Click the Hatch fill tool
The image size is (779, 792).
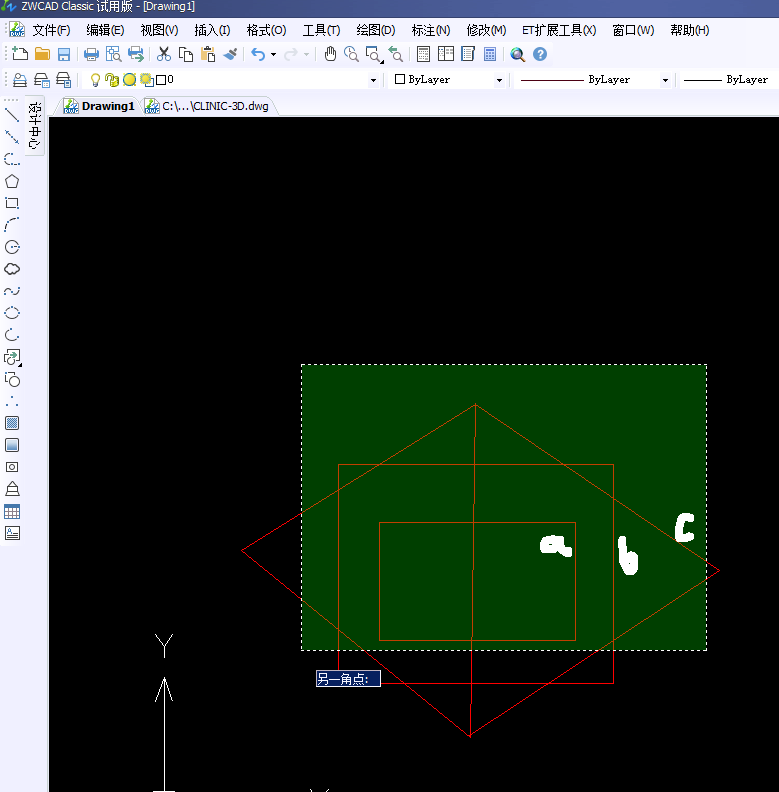tap(12, 423)
